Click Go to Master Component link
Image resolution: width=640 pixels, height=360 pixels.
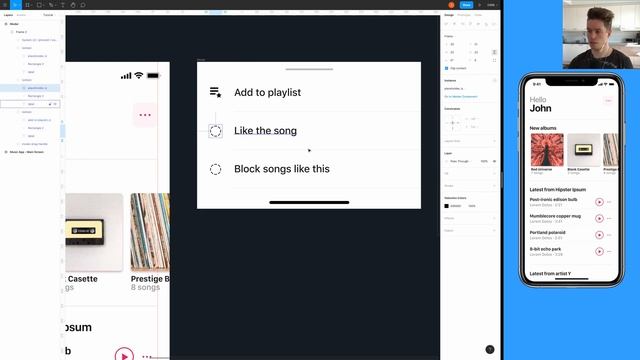461,96
